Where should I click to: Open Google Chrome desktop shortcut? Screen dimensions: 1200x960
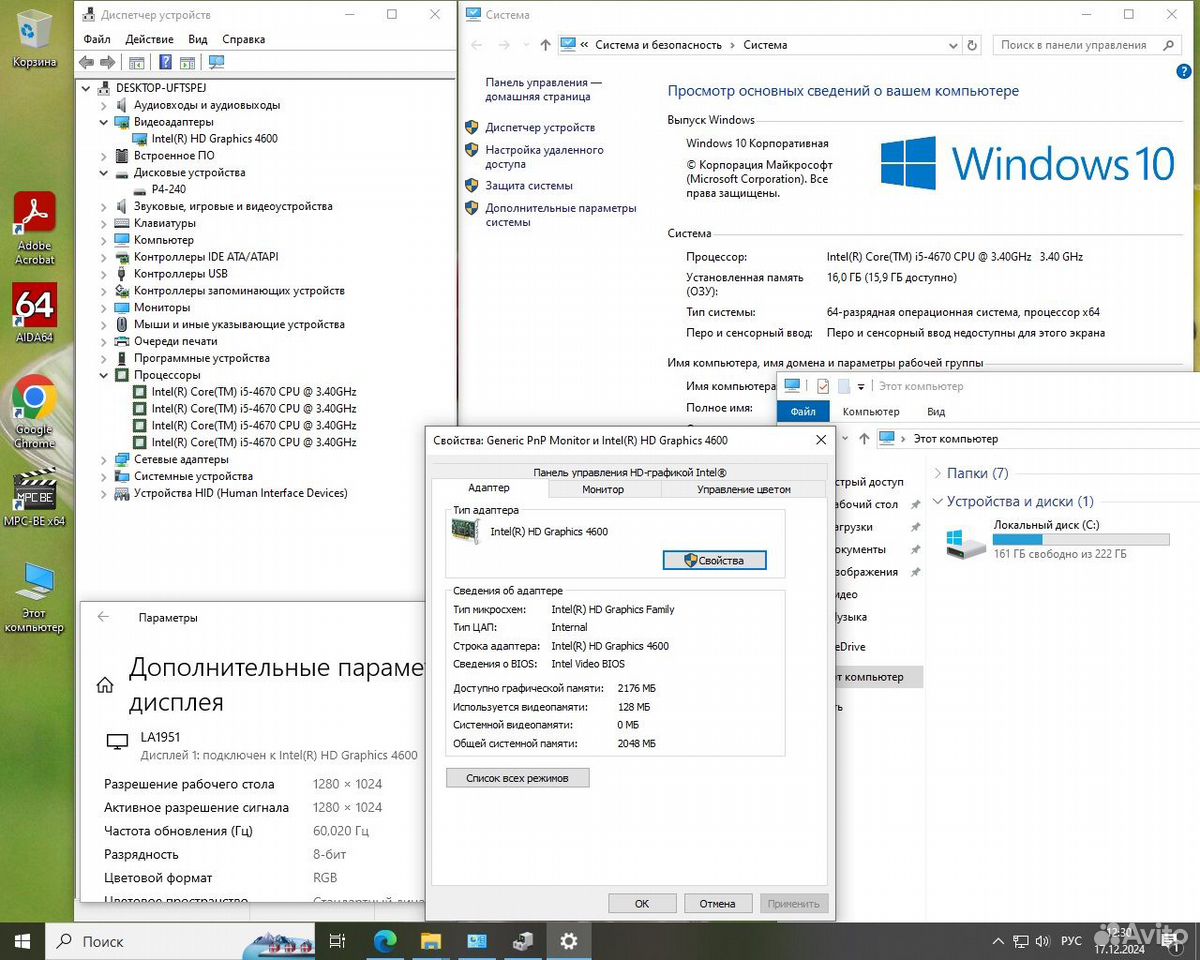(x=34, y=411)
